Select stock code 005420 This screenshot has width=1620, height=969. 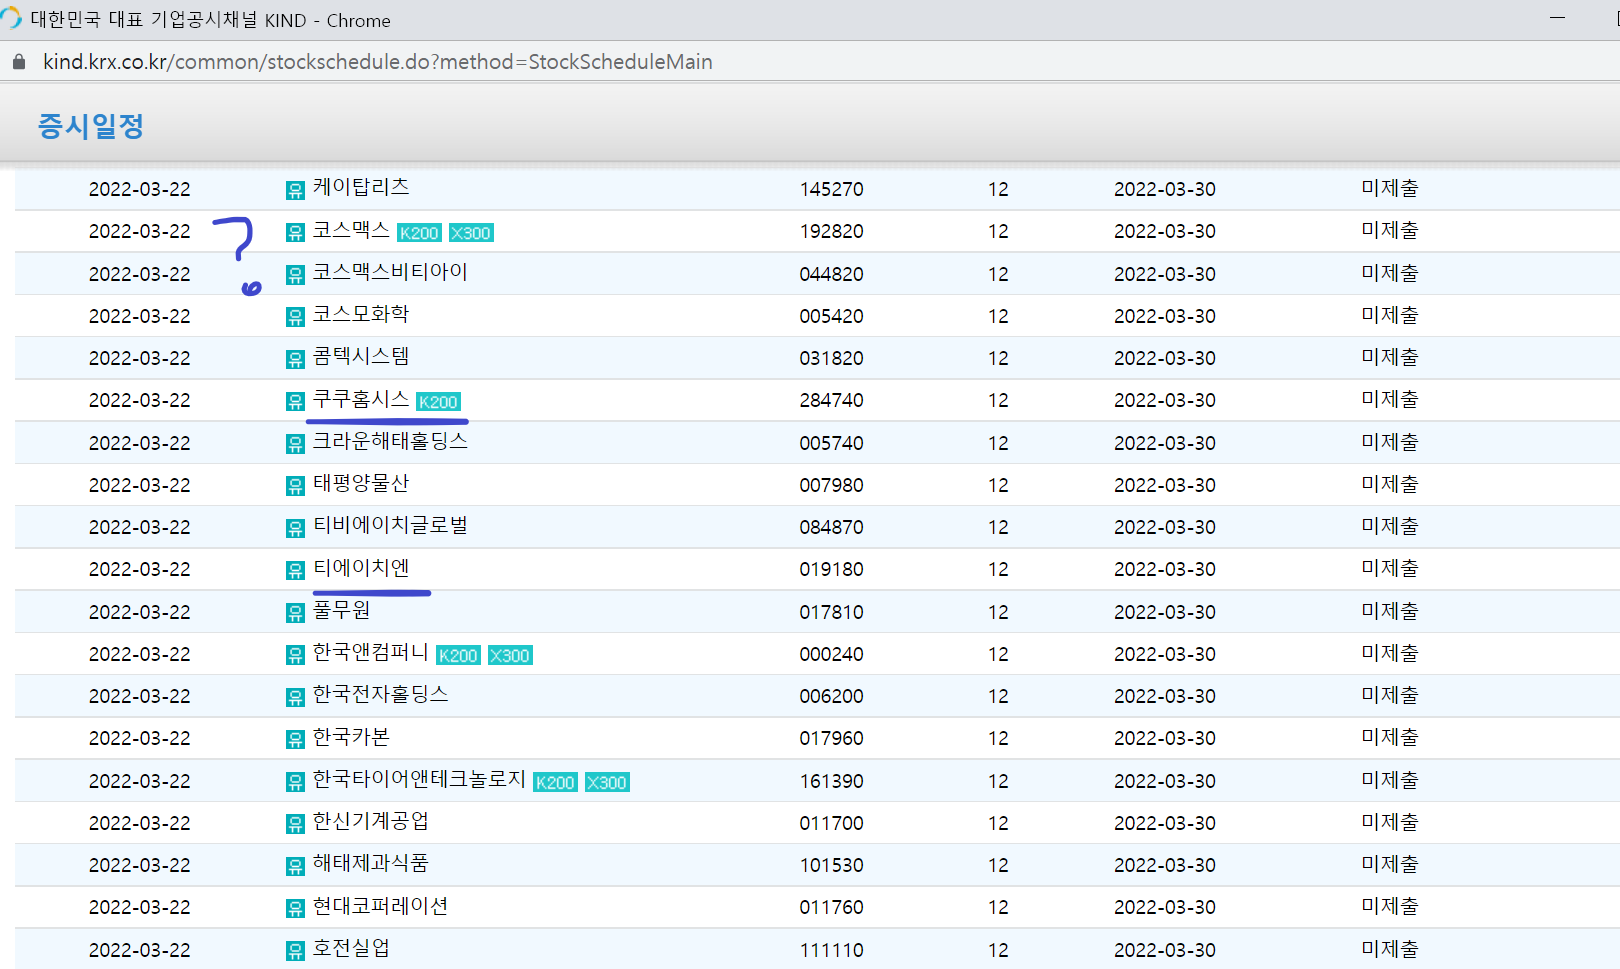pos(832,316)
